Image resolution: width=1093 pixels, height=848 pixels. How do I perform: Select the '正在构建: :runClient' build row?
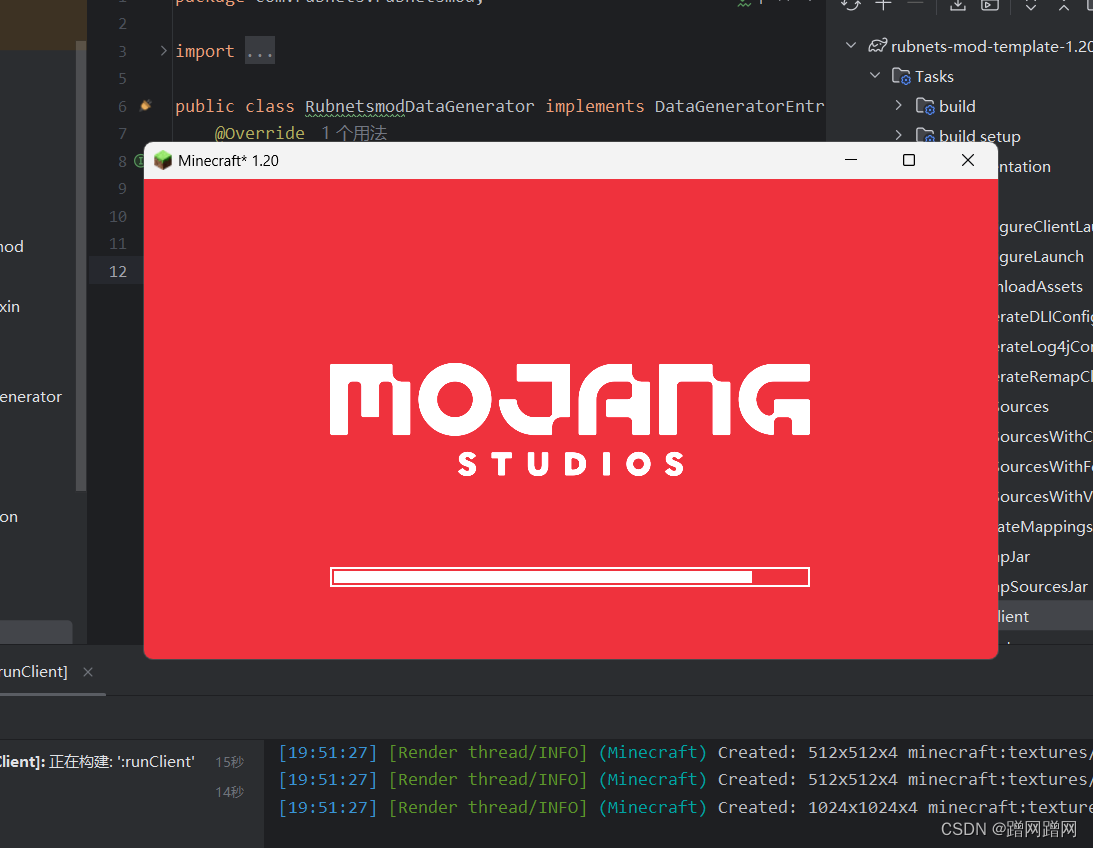[122, 762]
